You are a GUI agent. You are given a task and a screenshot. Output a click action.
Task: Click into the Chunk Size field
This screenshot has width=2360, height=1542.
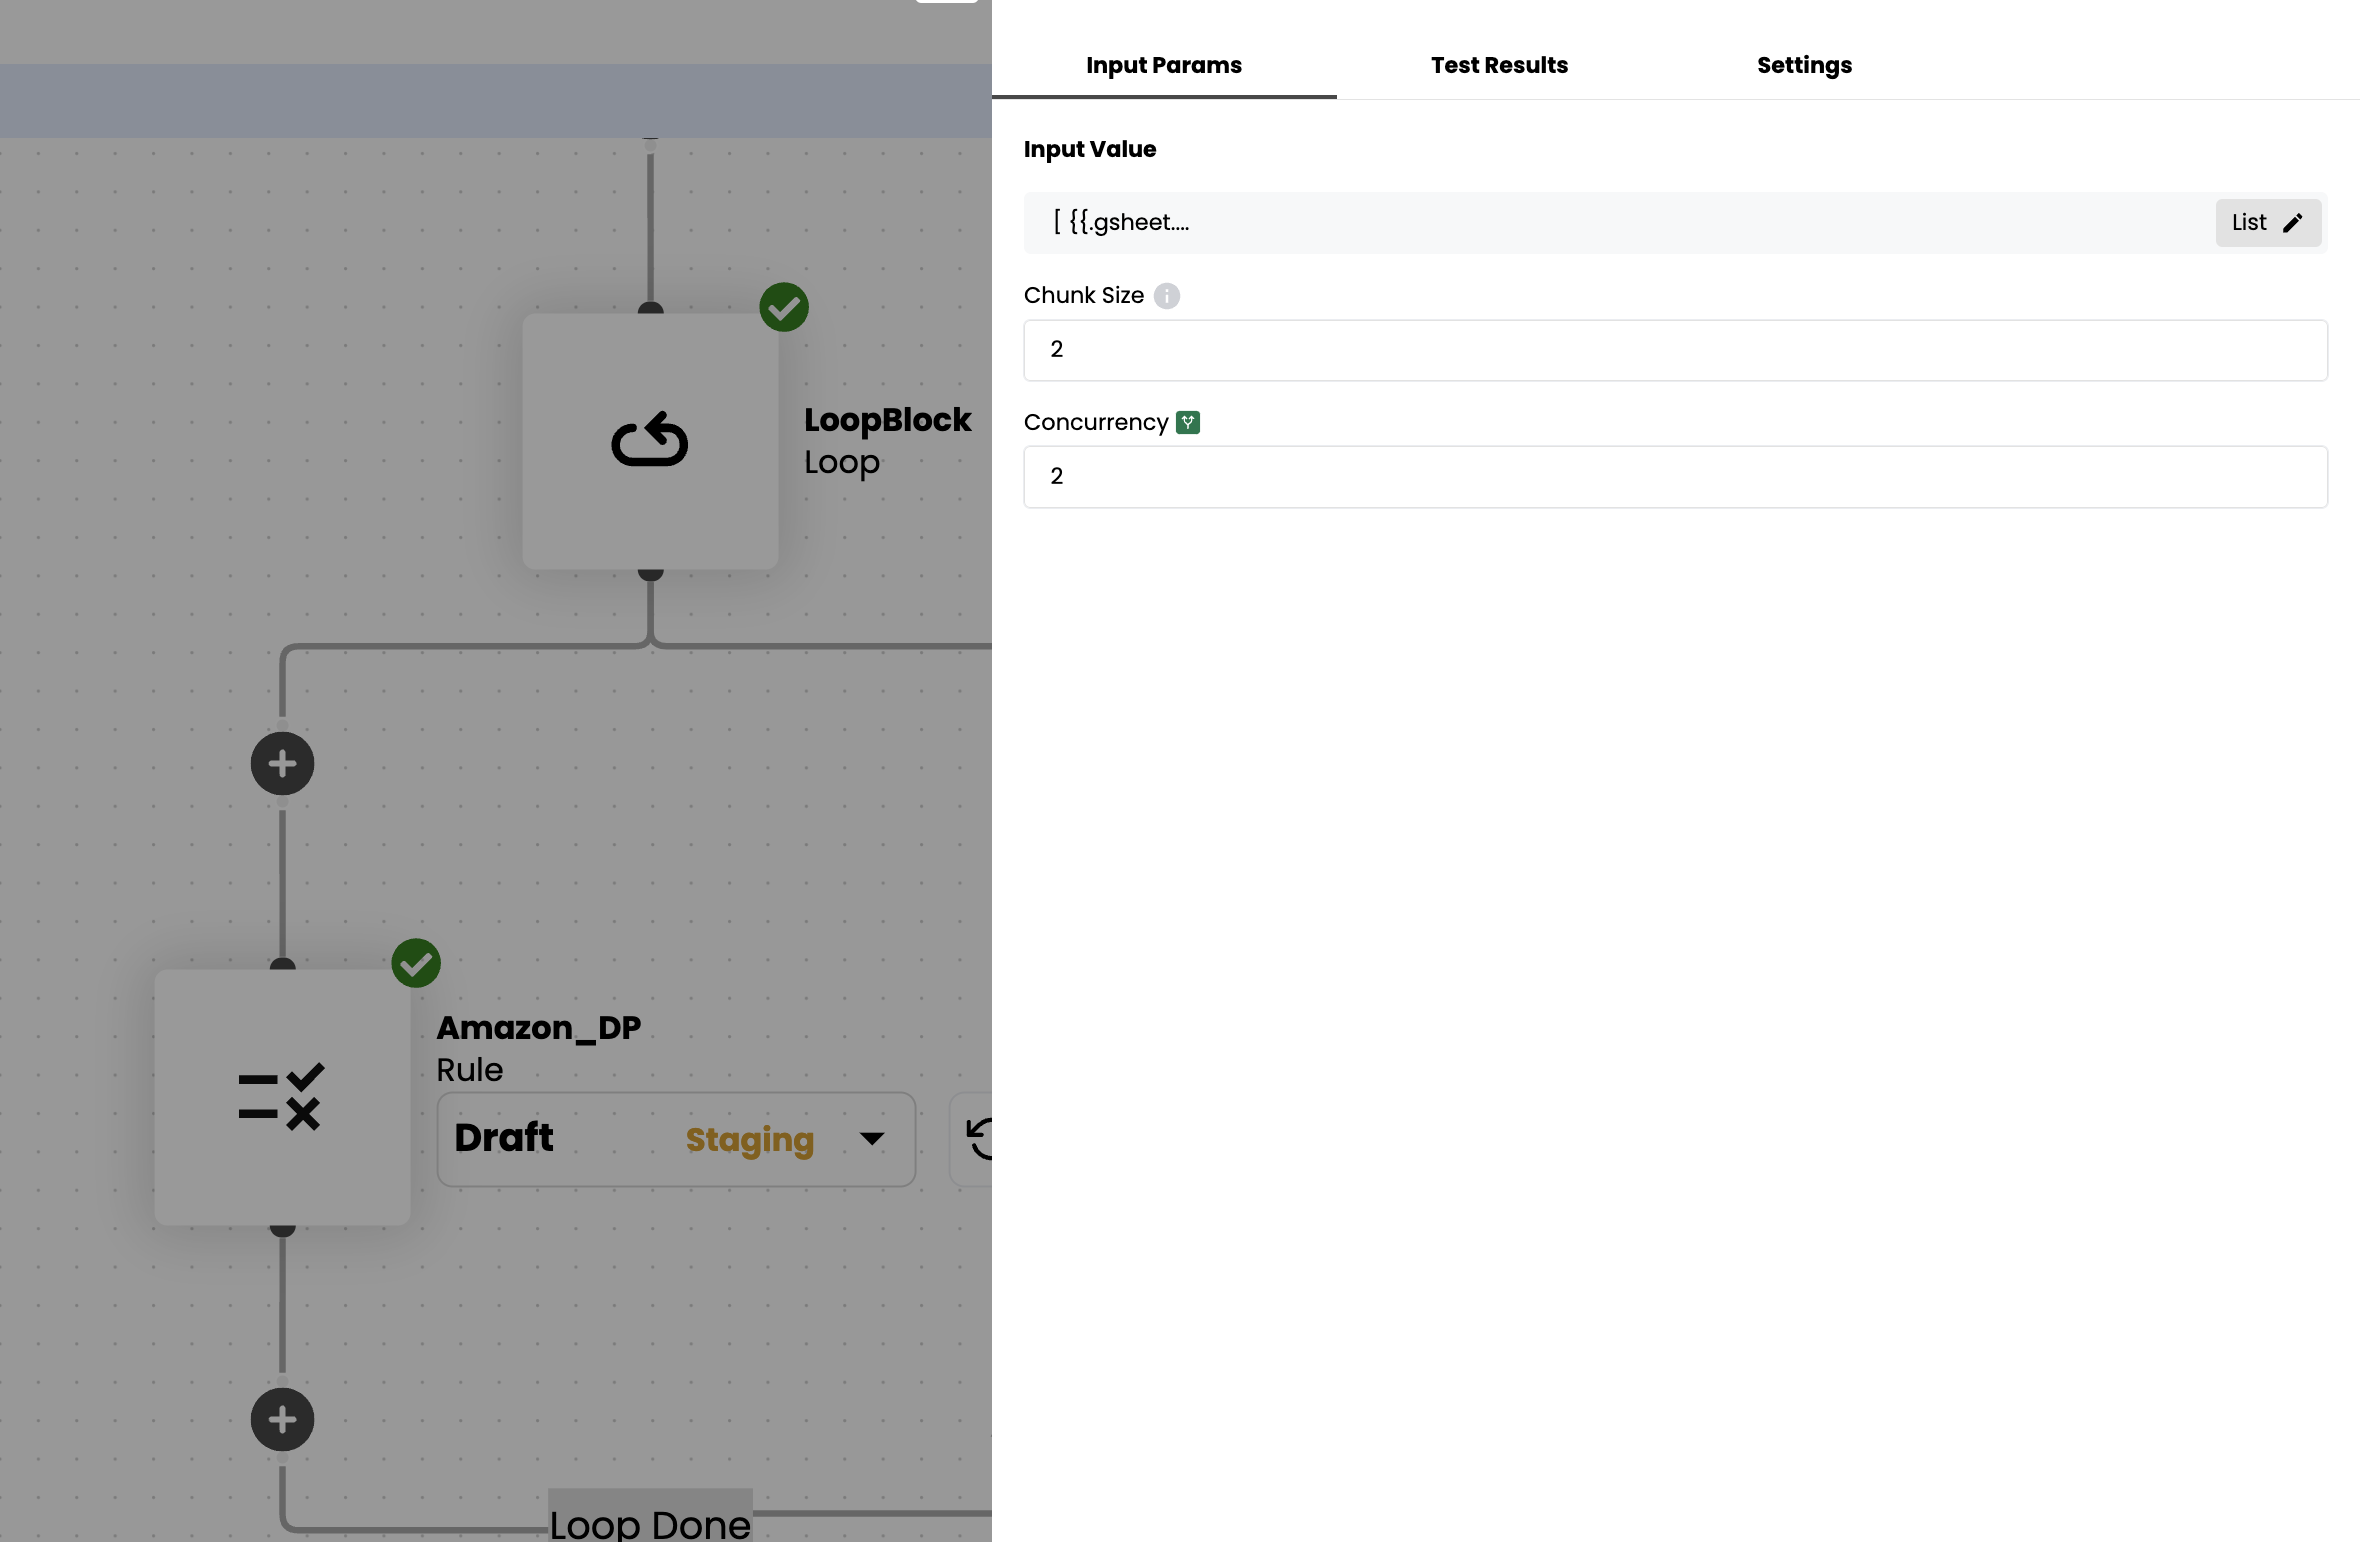click(x=1675, y=350)
